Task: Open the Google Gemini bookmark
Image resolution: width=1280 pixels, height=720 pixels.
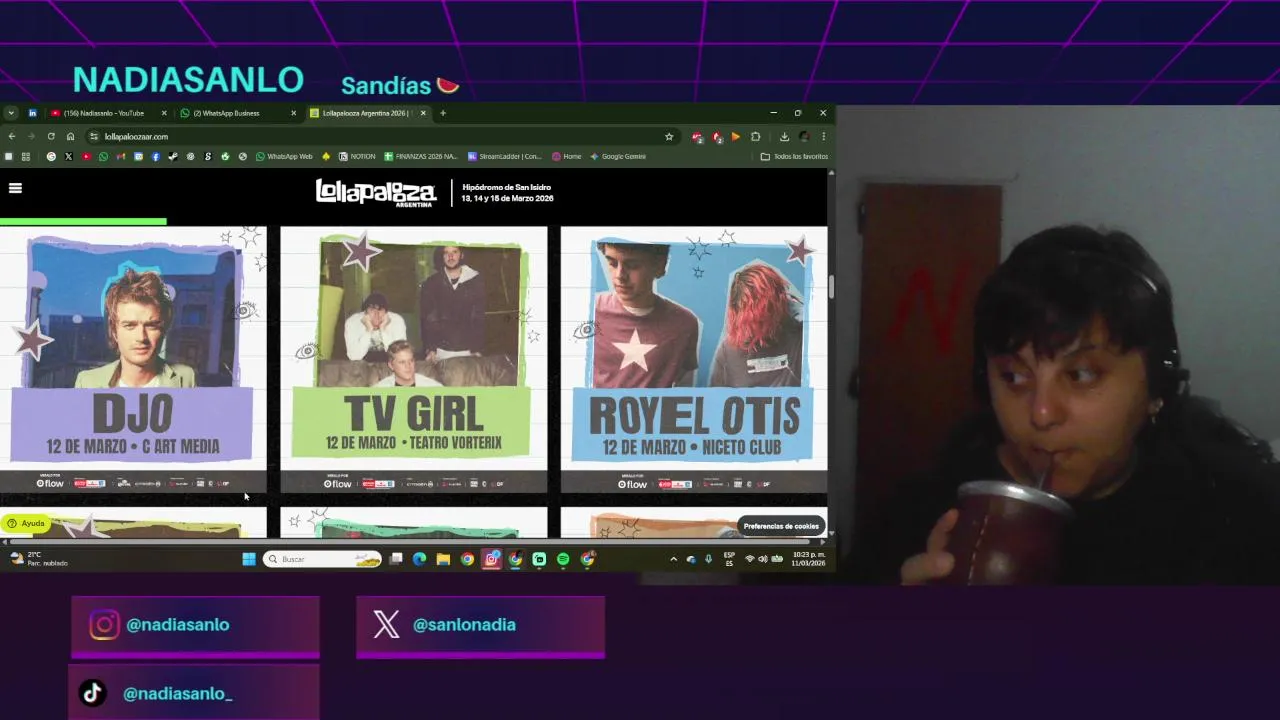Action: coord(618,156)
